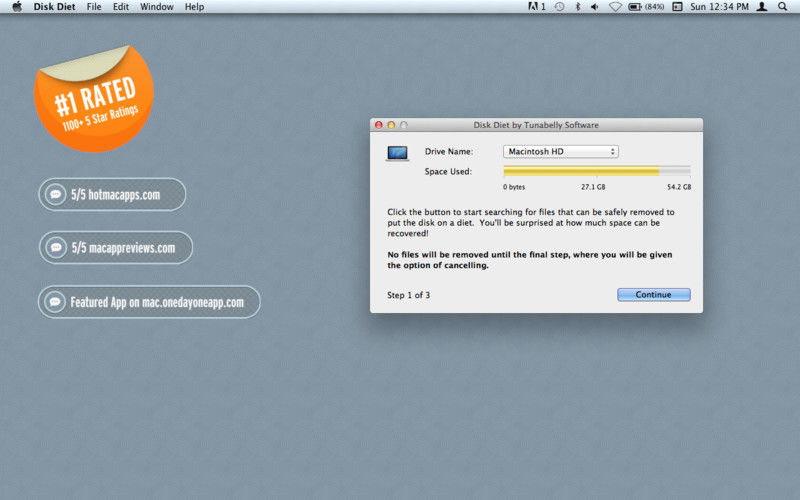Click Featured App on mac.onedayoneapp.com badge
The image size is (800, 500).
pyautogui.click(x=149, y=302)
